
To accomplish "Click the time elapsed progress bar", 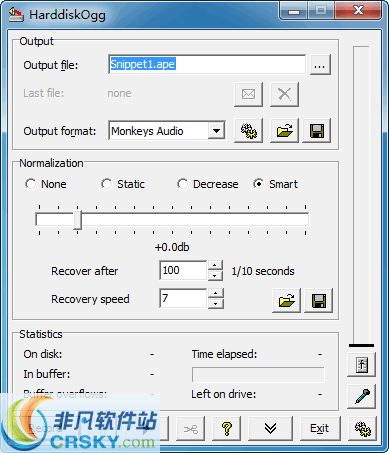I will click(258, 375).
